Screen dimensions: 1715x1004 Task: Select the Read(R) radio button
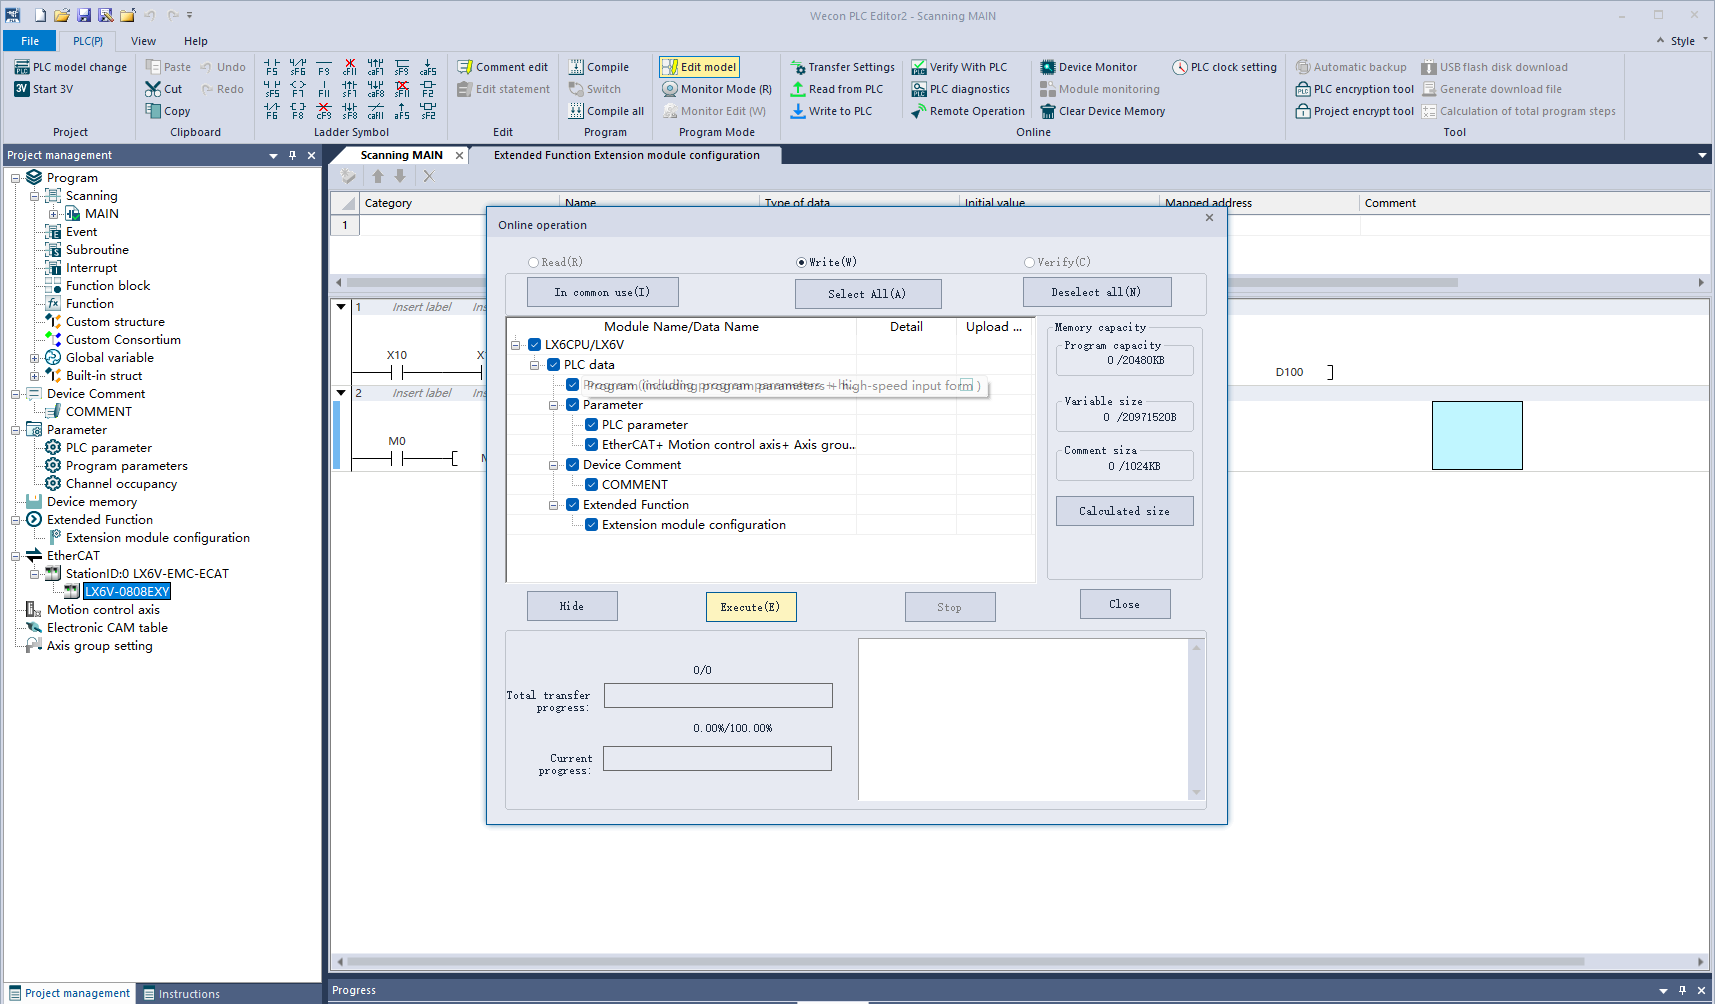point(533,263)
